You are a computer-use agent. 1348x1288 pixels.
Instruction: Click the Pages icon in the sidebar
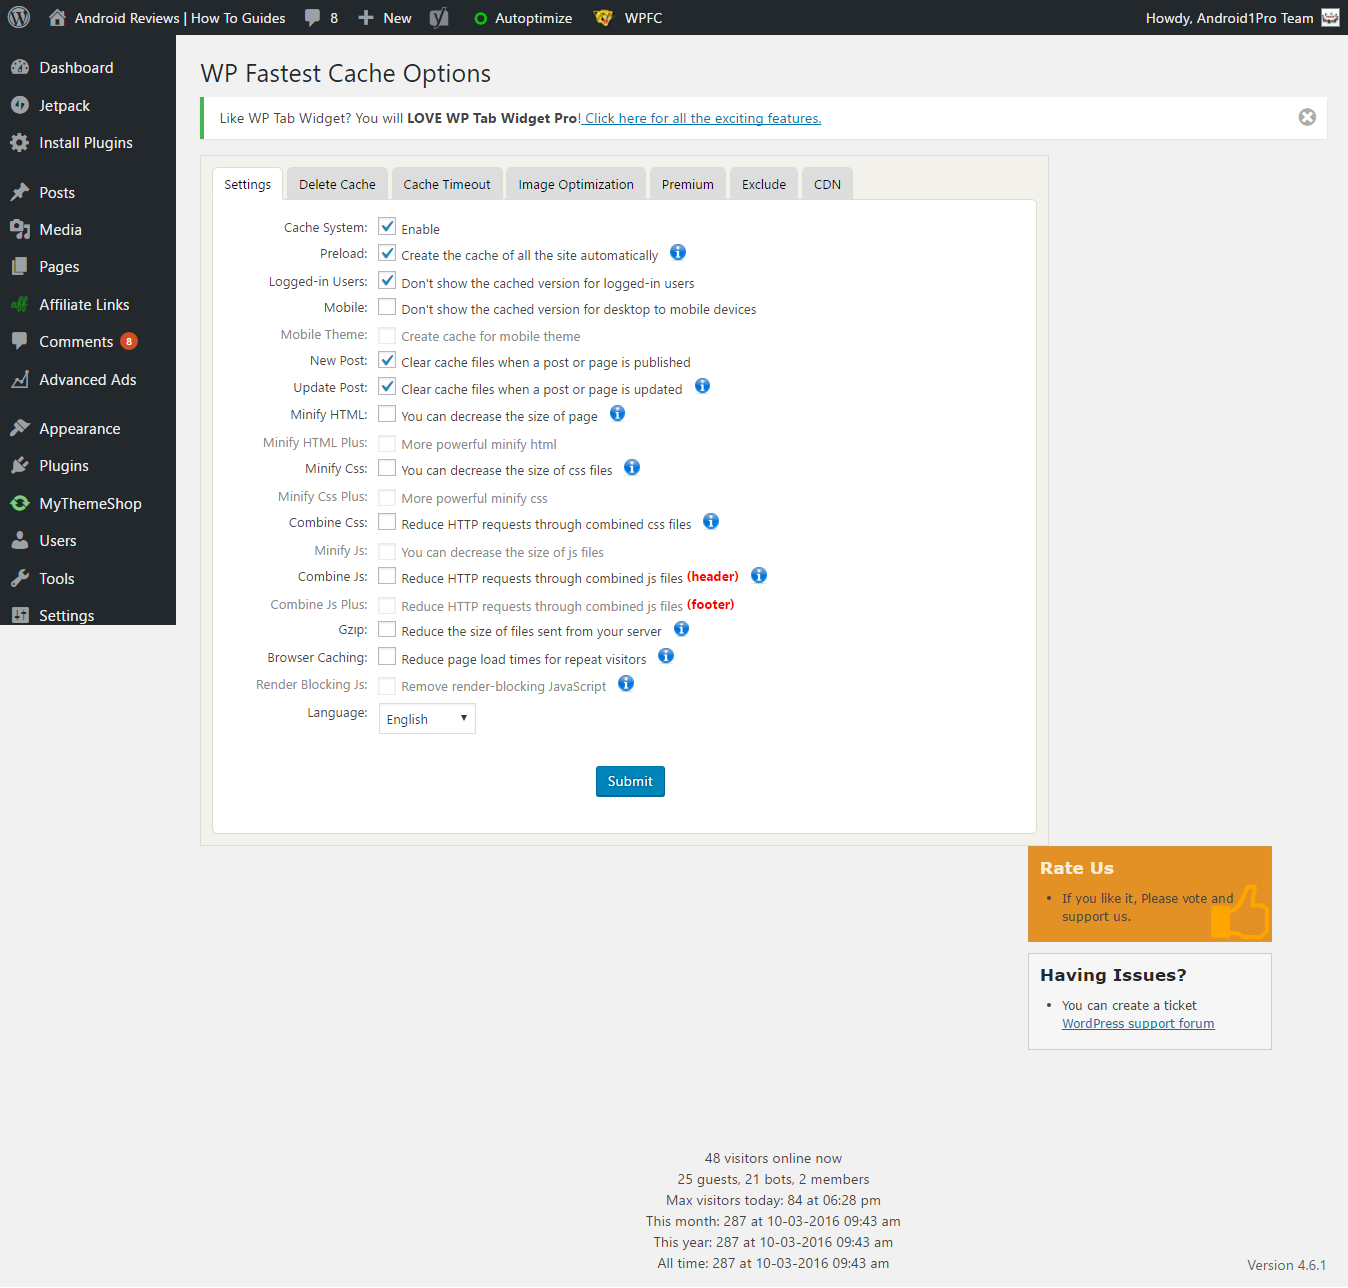[20, 267]
